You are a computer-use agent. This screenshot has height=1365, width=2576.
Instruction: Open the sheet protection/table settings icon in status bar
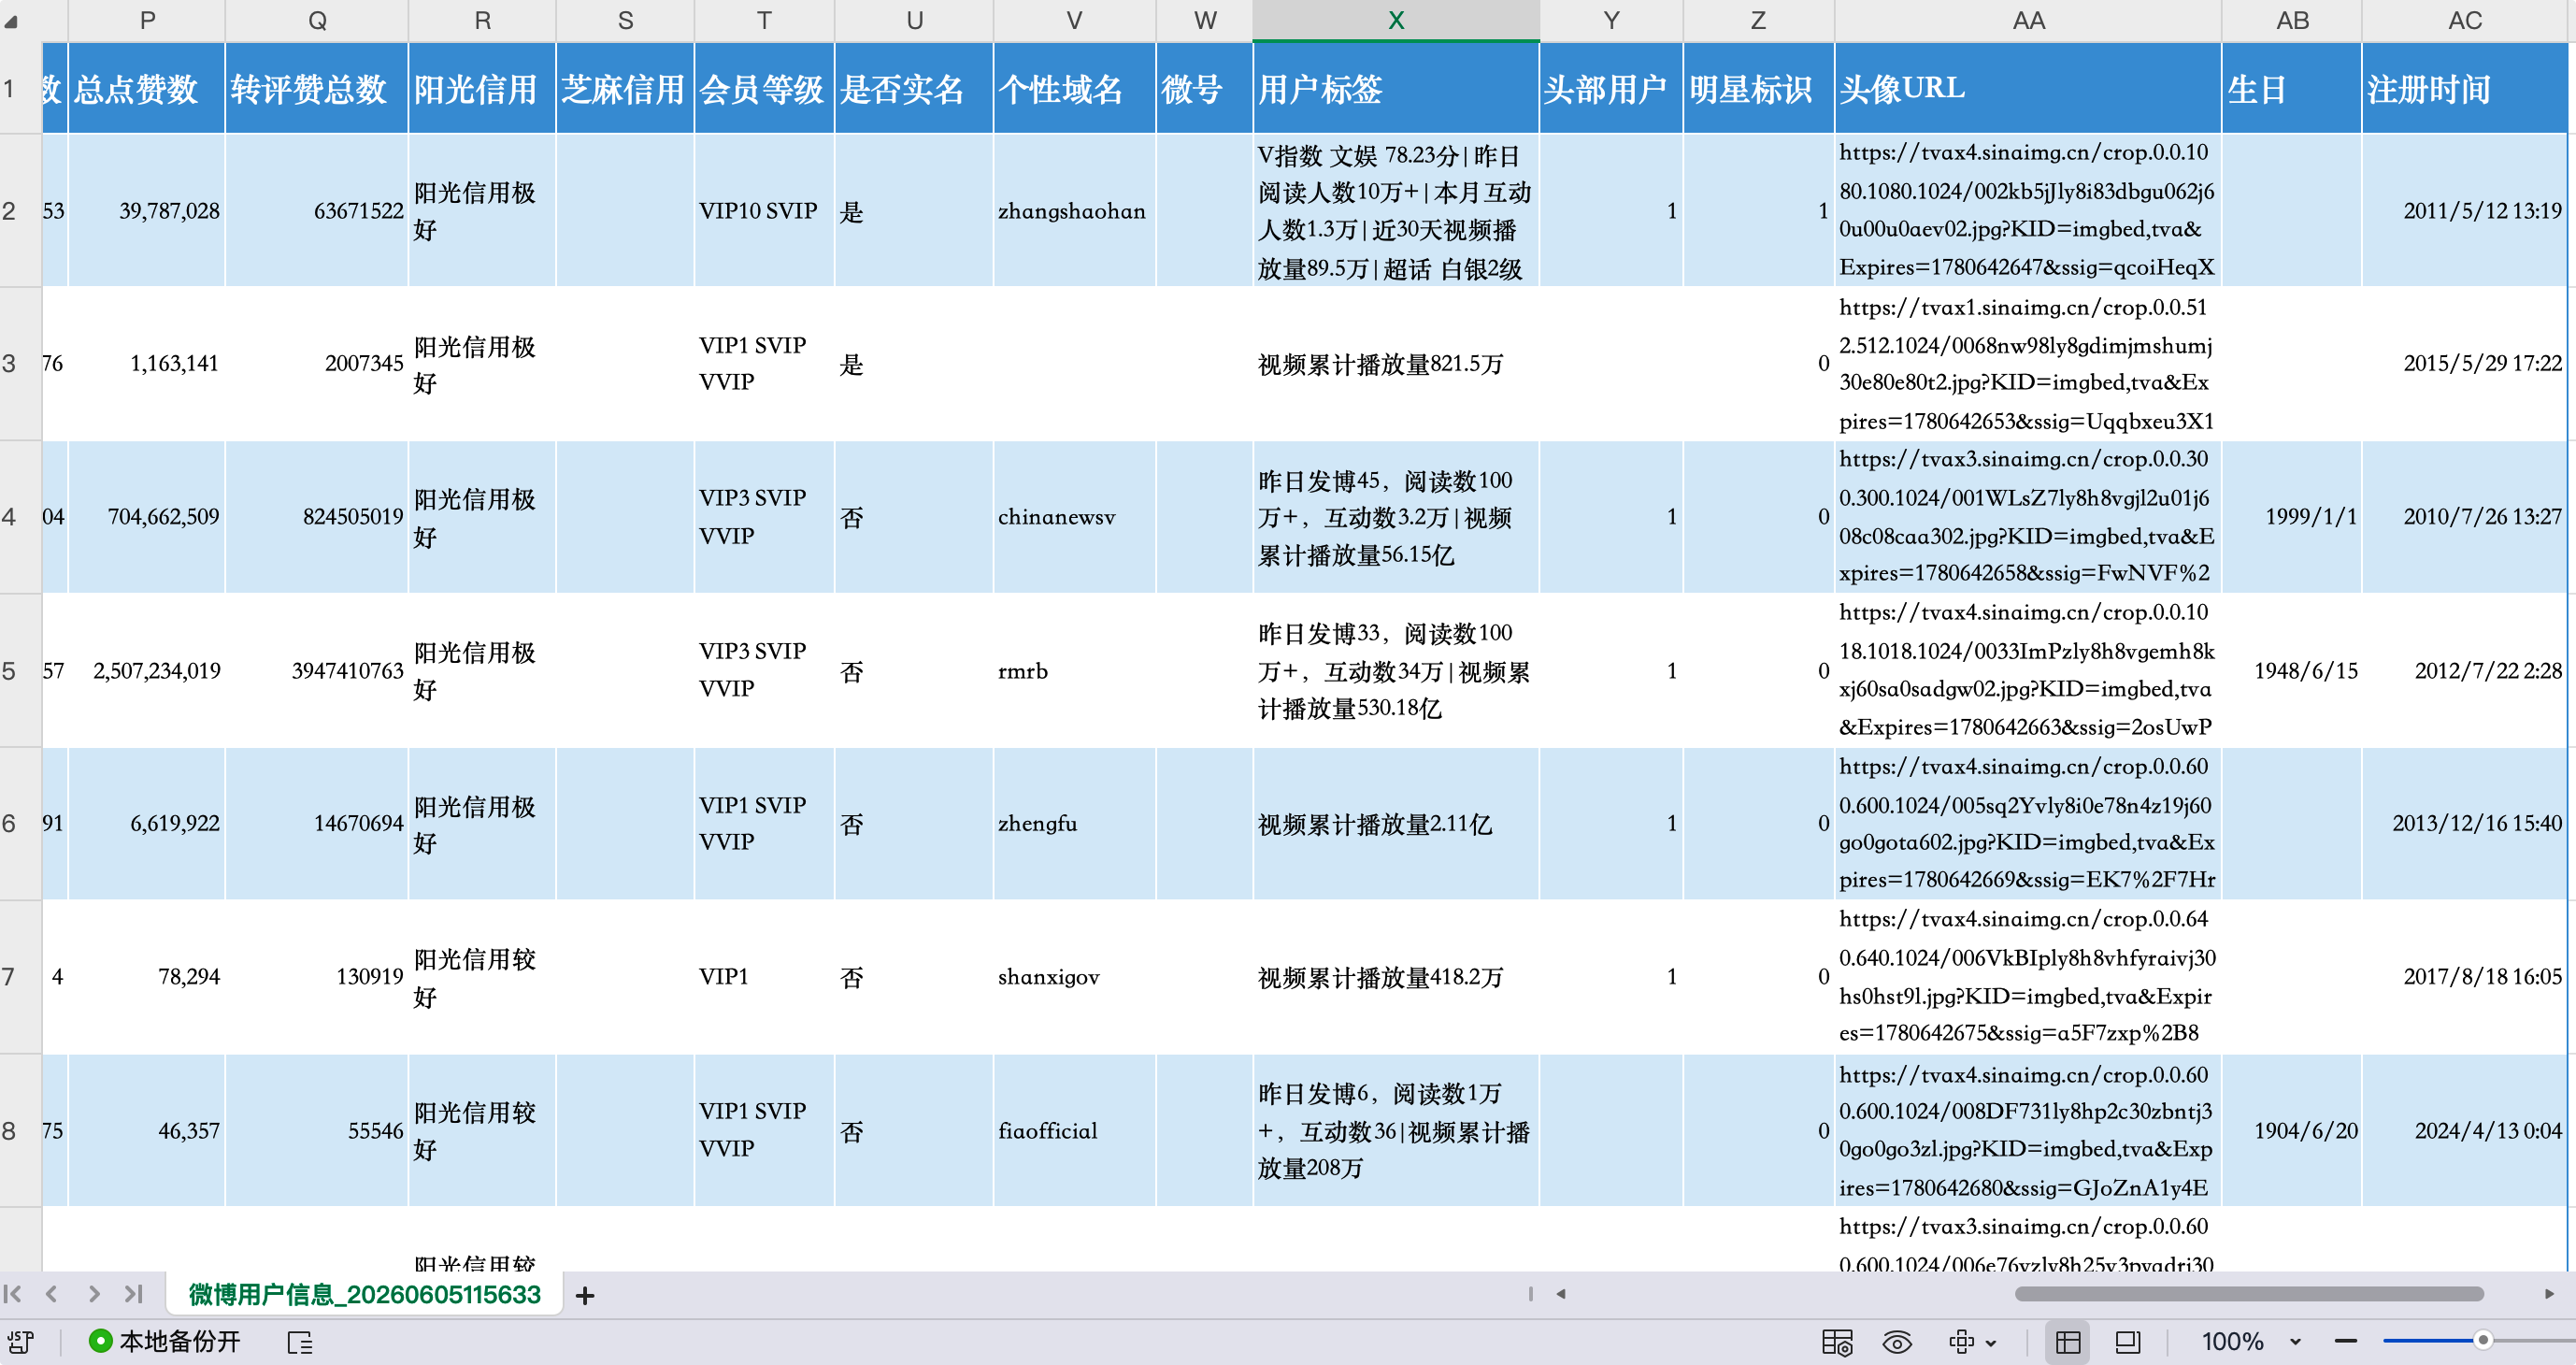click(x=1837, y=1342)
